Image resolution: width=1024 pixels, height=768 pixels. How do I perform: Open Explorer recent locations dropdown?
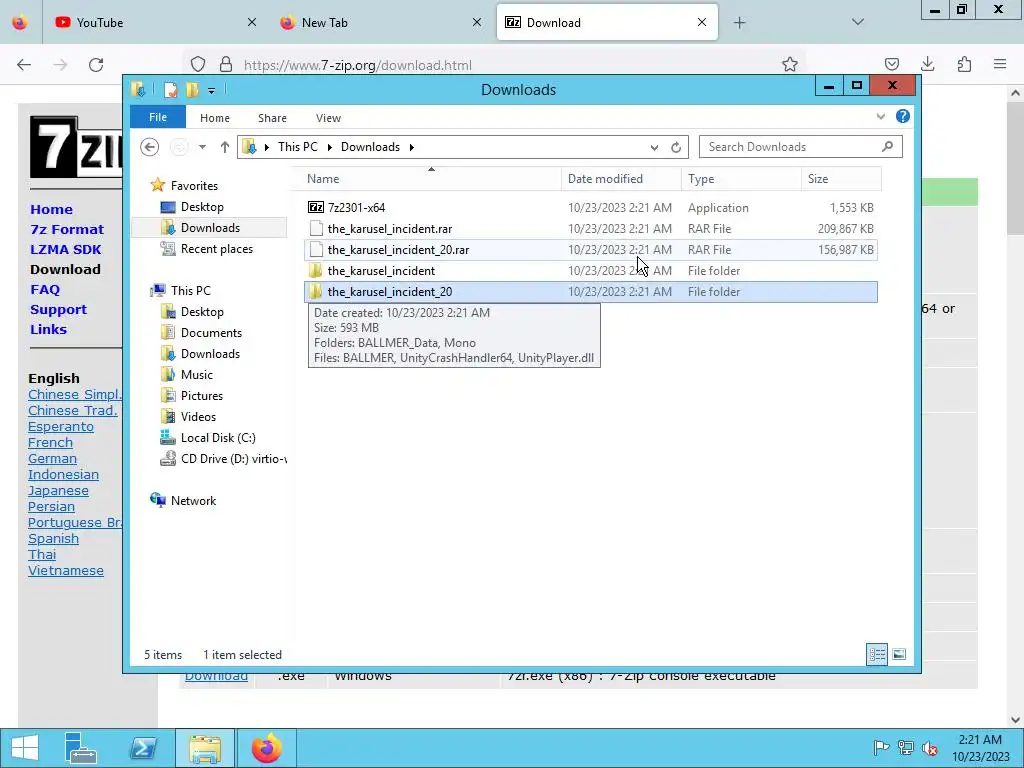[202, 147]
